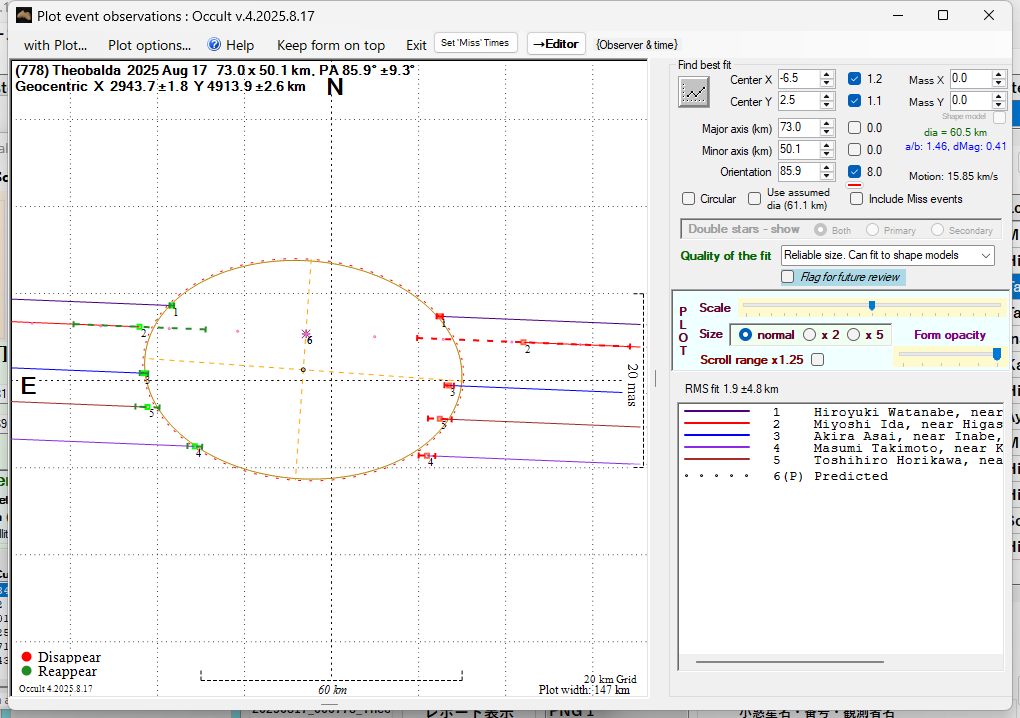Open Quality of the fit dropdown
Screen dimensions: 1020x718
(x=986, y=256)
